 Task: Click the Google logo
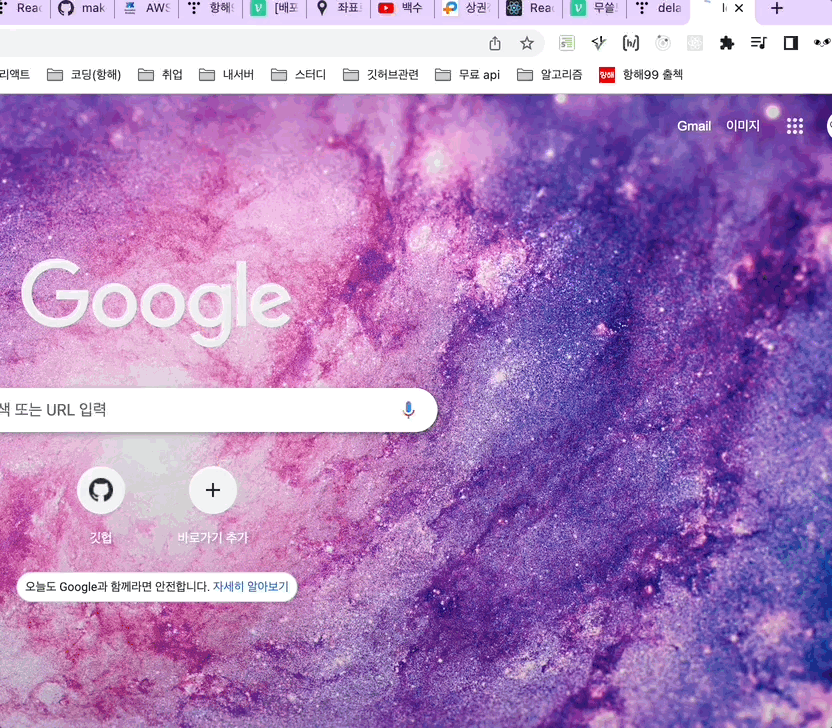tap(156, 301)
